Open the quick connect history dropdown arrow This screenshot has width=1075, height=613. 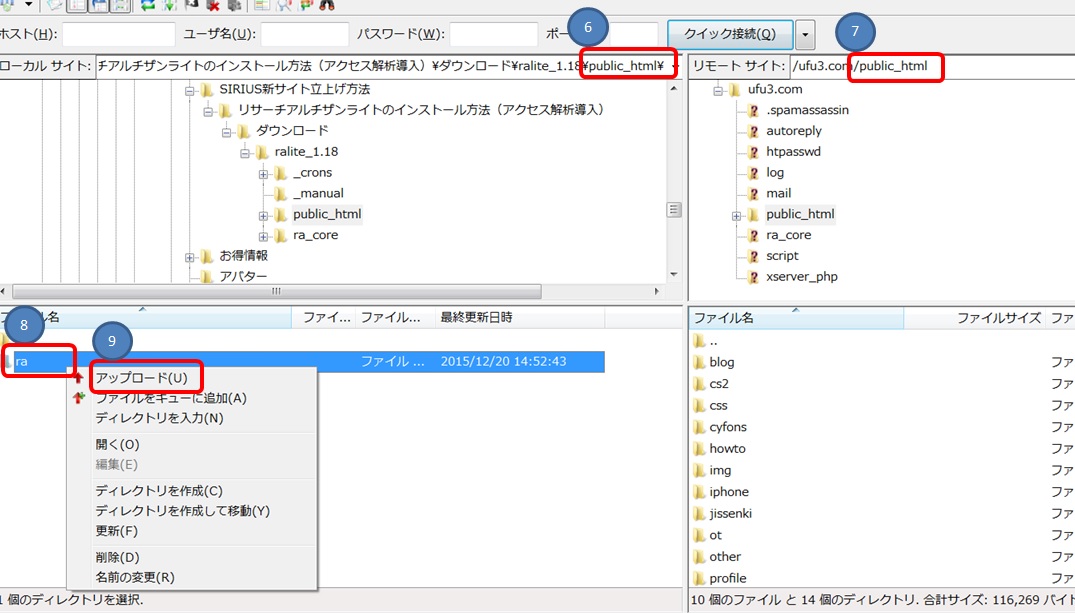[x=806, y=35]
